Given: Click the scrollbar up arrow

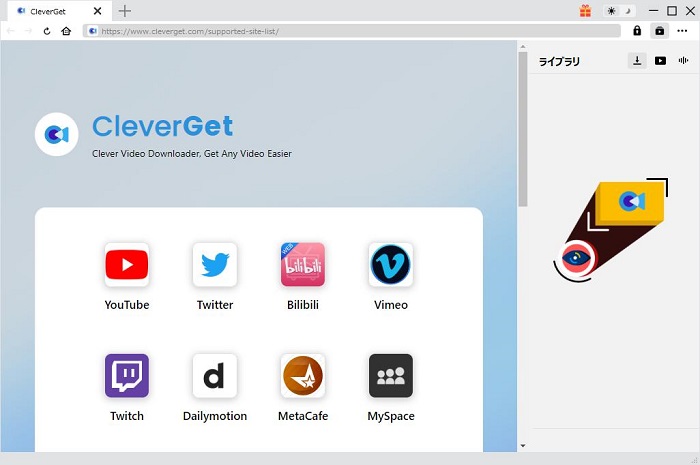Looking at the screenshot, I should tap(523, 46).
